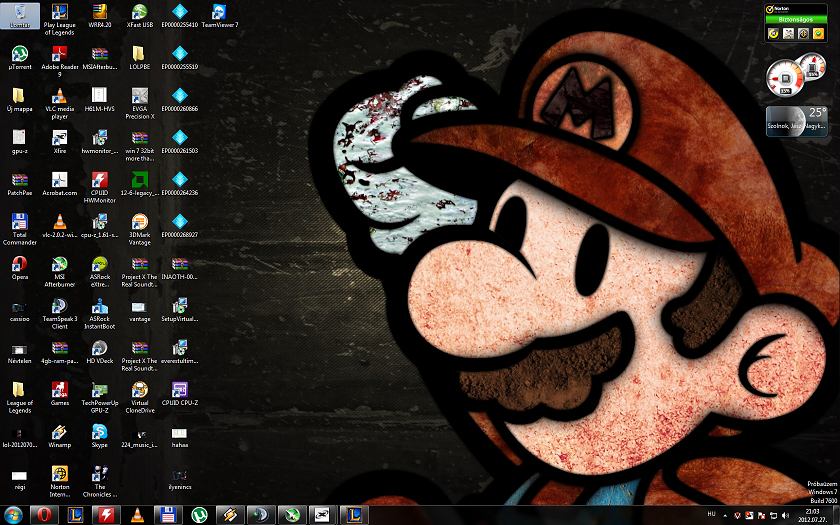
Task: Open the Új mappa folder
Action: [x=19, y=96]
